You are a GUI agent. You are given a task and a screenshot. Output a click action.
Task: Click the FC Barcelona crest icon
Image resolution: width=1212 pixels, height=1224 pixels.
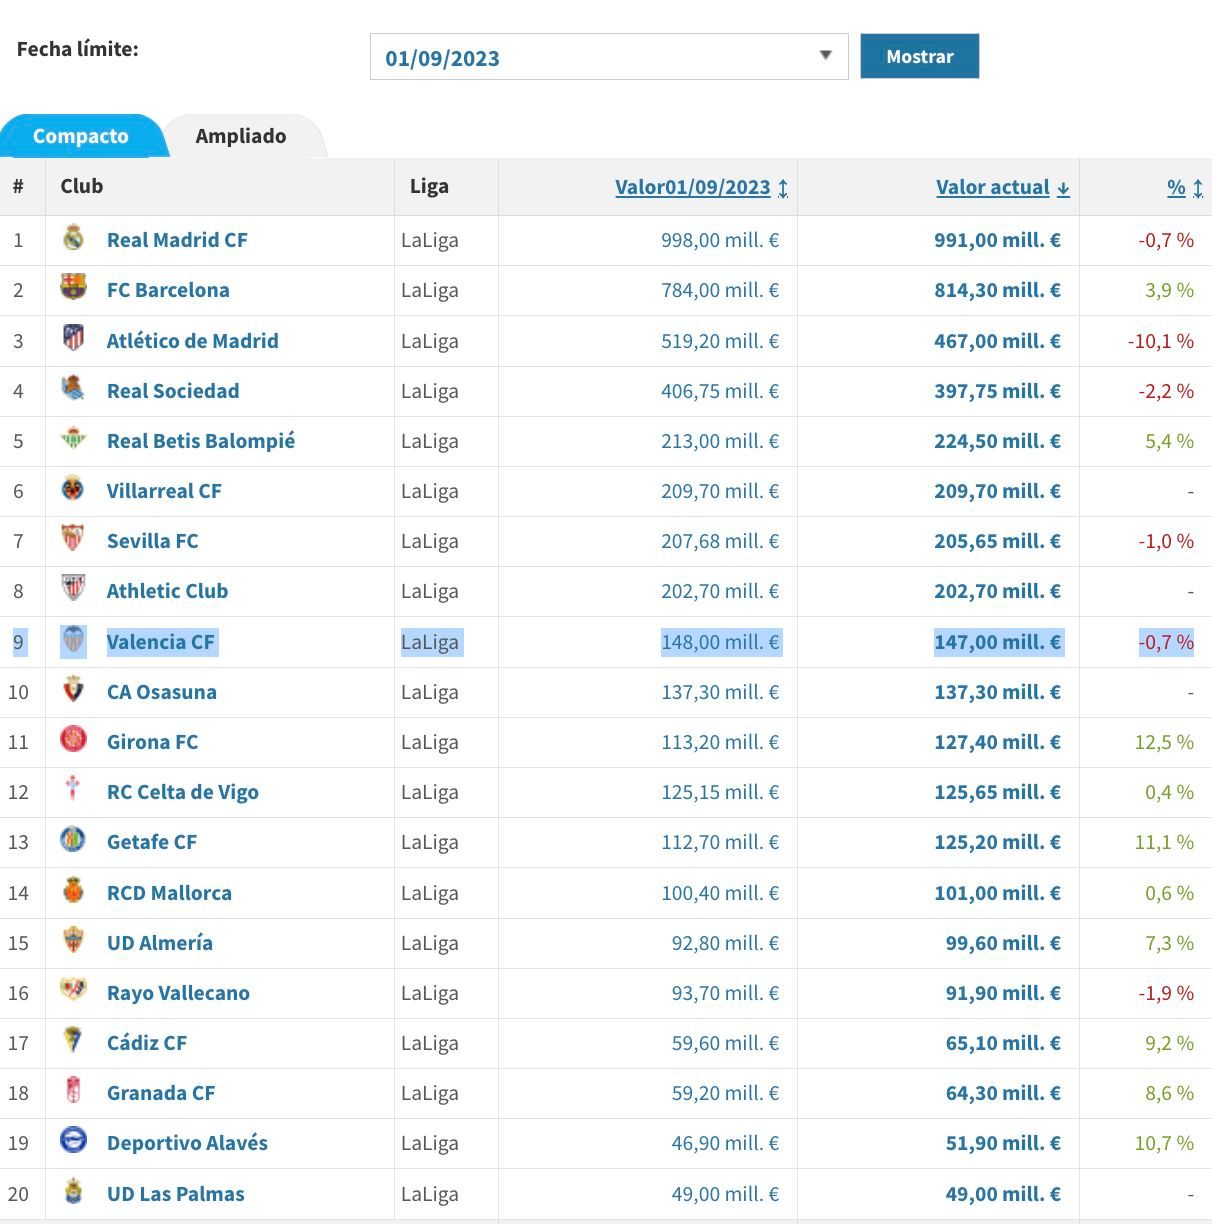[x=73, y=288]
